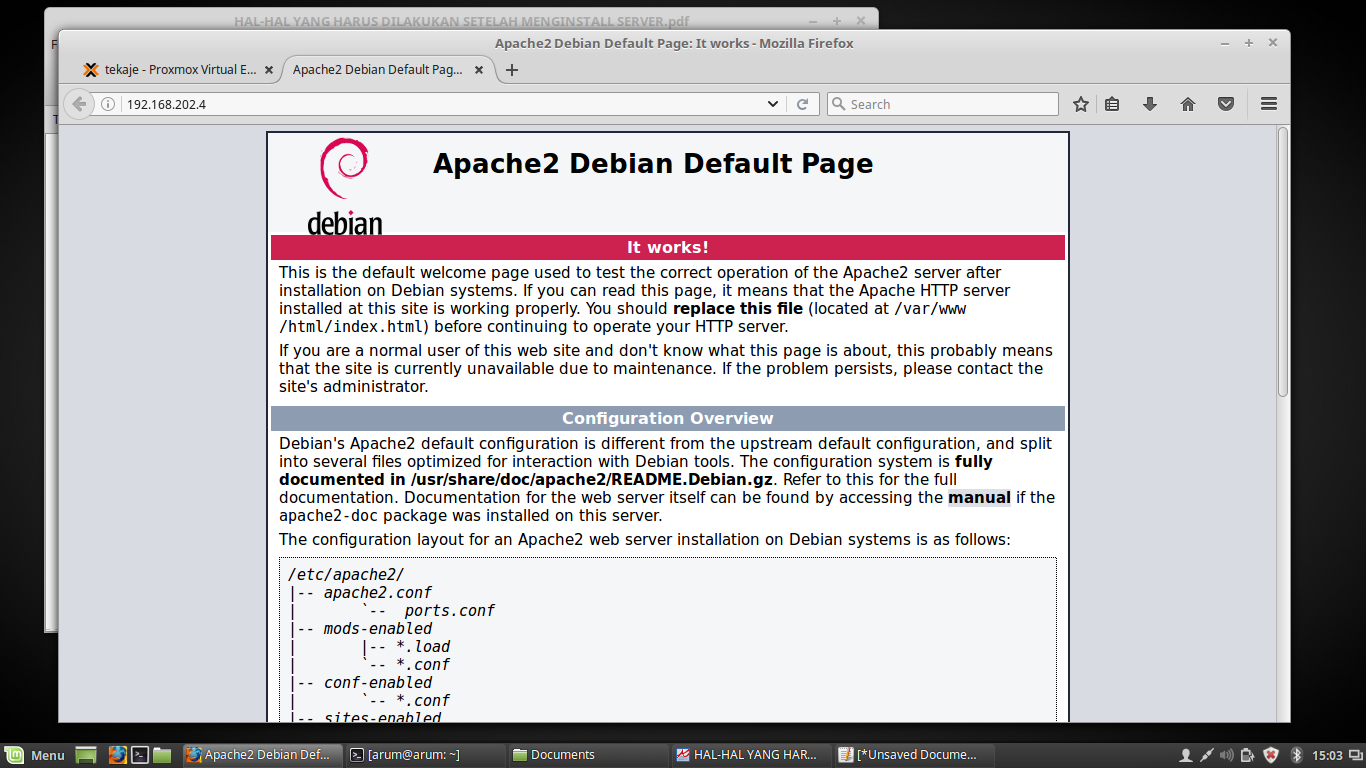Click the 'mods-enabled' line in the config tree
This screenshot has width=1366, height=768.
pyautogui.click(x=378, y=629)
